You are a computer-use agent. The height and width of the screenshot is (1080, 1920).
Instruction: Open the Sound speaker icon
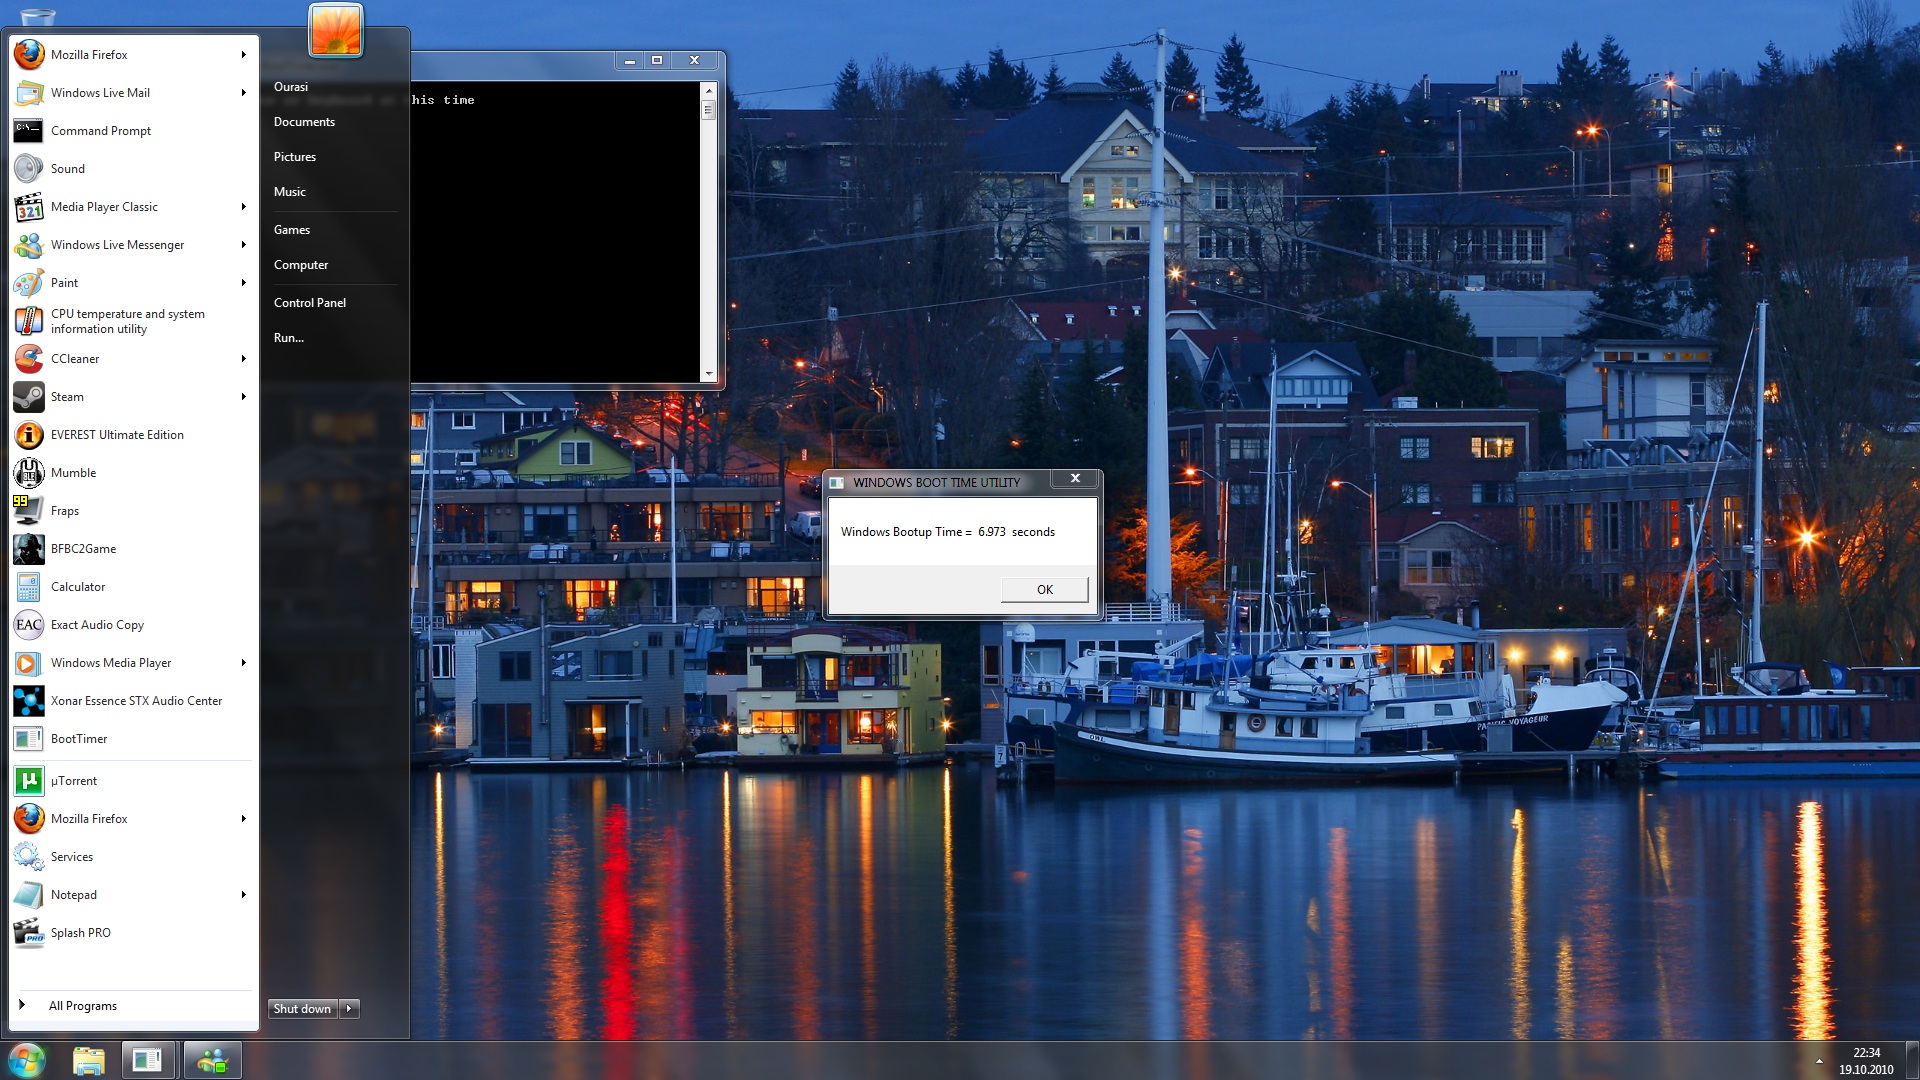(x=29, y=169)
